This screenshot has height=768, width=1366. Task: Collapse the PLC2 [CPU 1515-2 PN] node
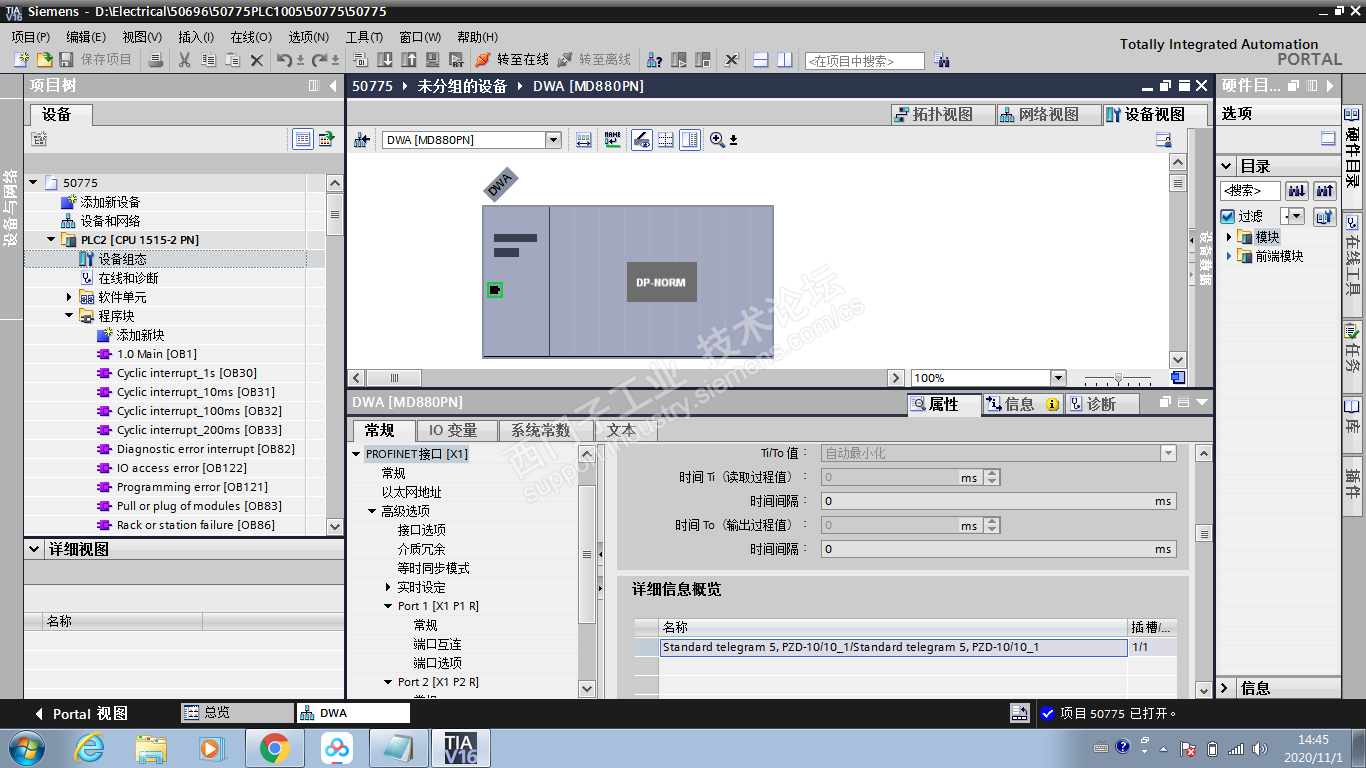(52, 240)
